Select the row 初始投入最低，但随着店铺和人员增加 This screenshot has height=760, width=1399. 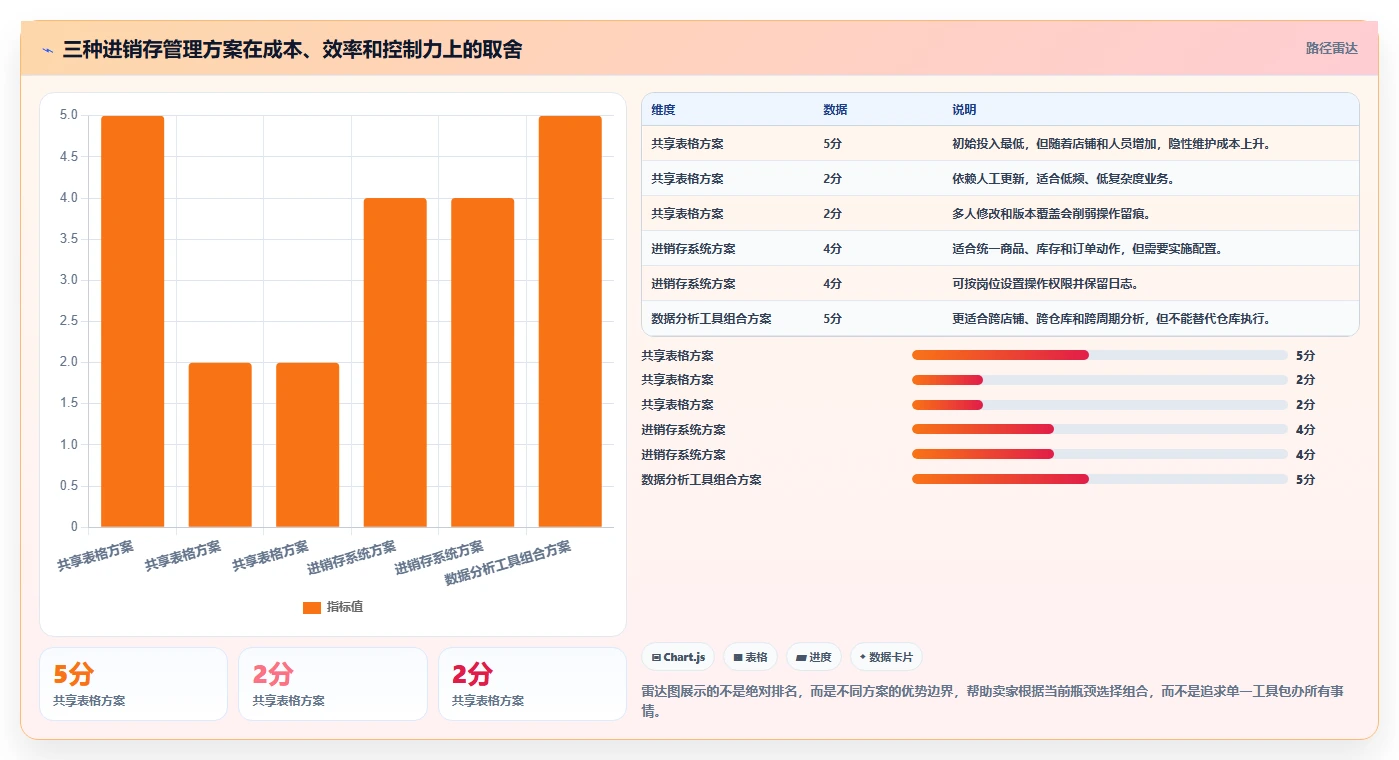(x=1000, y=144)
